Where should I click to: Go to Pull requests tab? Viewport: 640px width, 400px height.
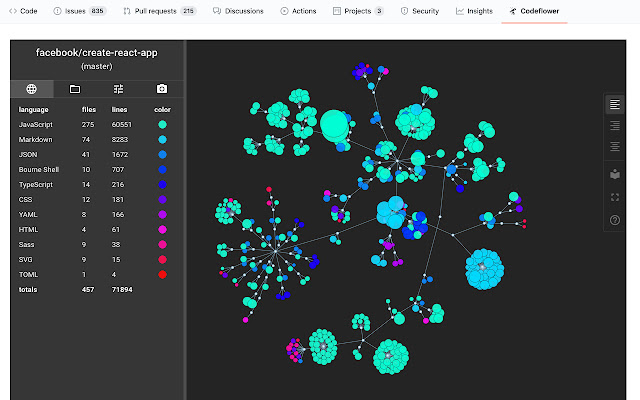tap(160, 11)
